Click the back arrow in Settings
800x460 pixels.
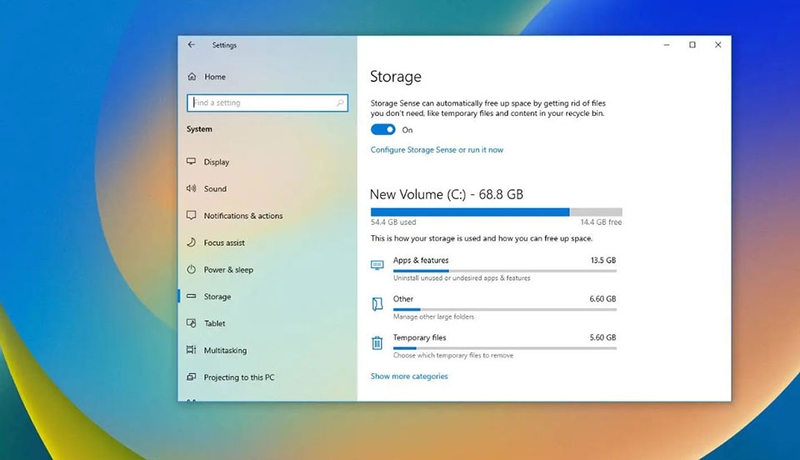(x=191, y=45)
